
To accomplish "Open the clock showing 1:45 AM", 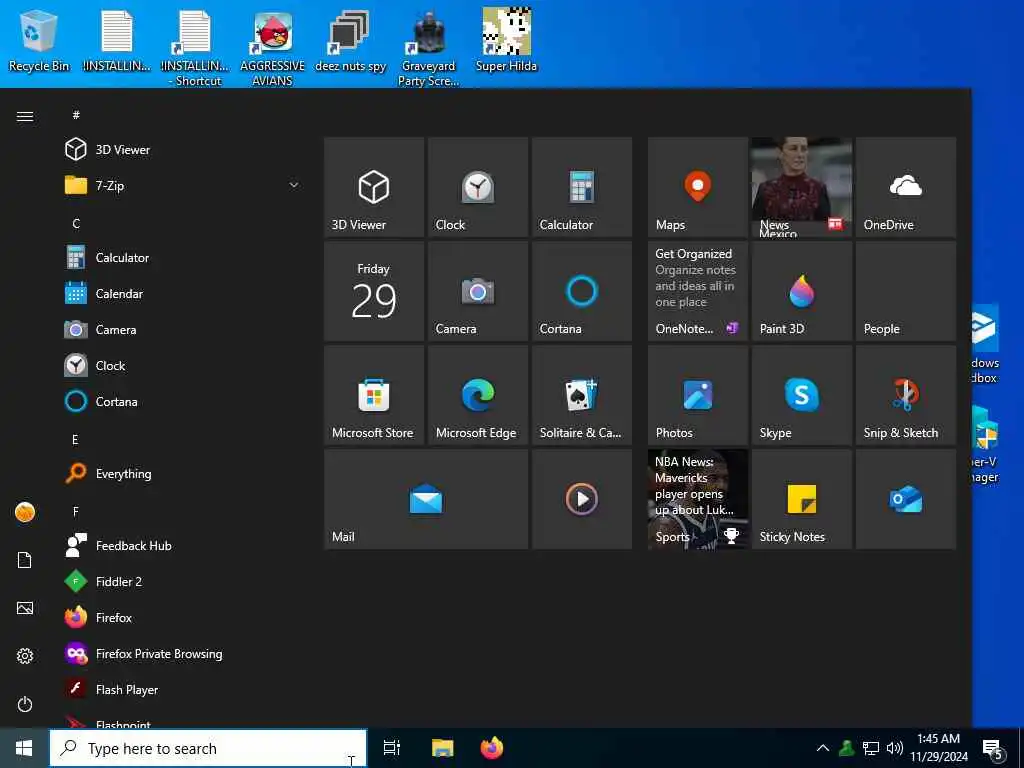I will [x=939, y=748].
